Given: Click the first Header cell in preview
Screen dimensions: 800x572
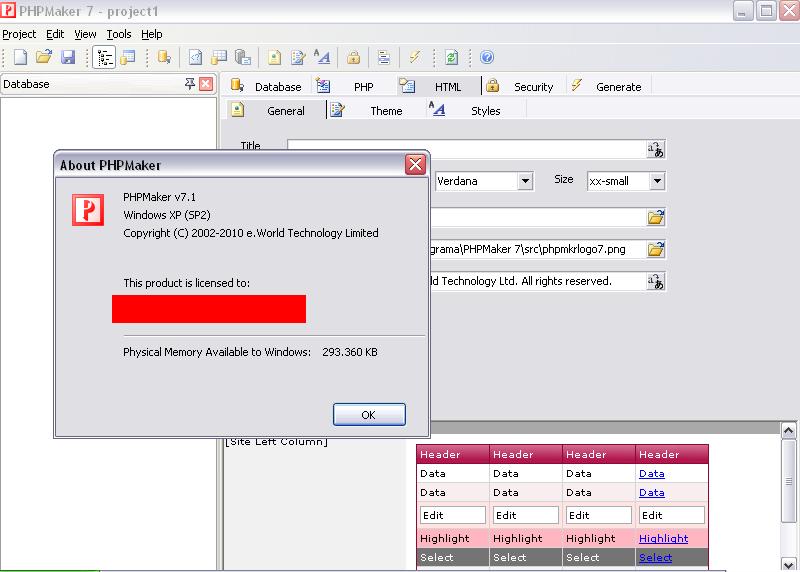Looking at the screenshot, I should click(x=453, y=454).
